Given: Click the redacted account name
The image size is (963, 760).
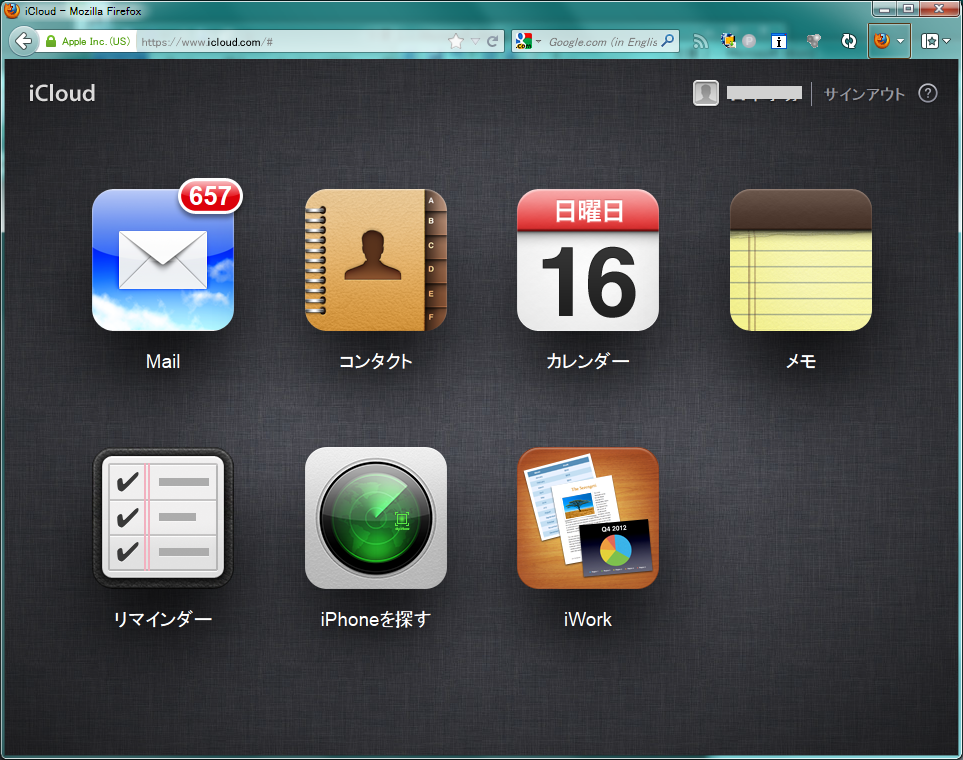Looking at the screenshot, I should pyautogui.click(x=764, y=93).
